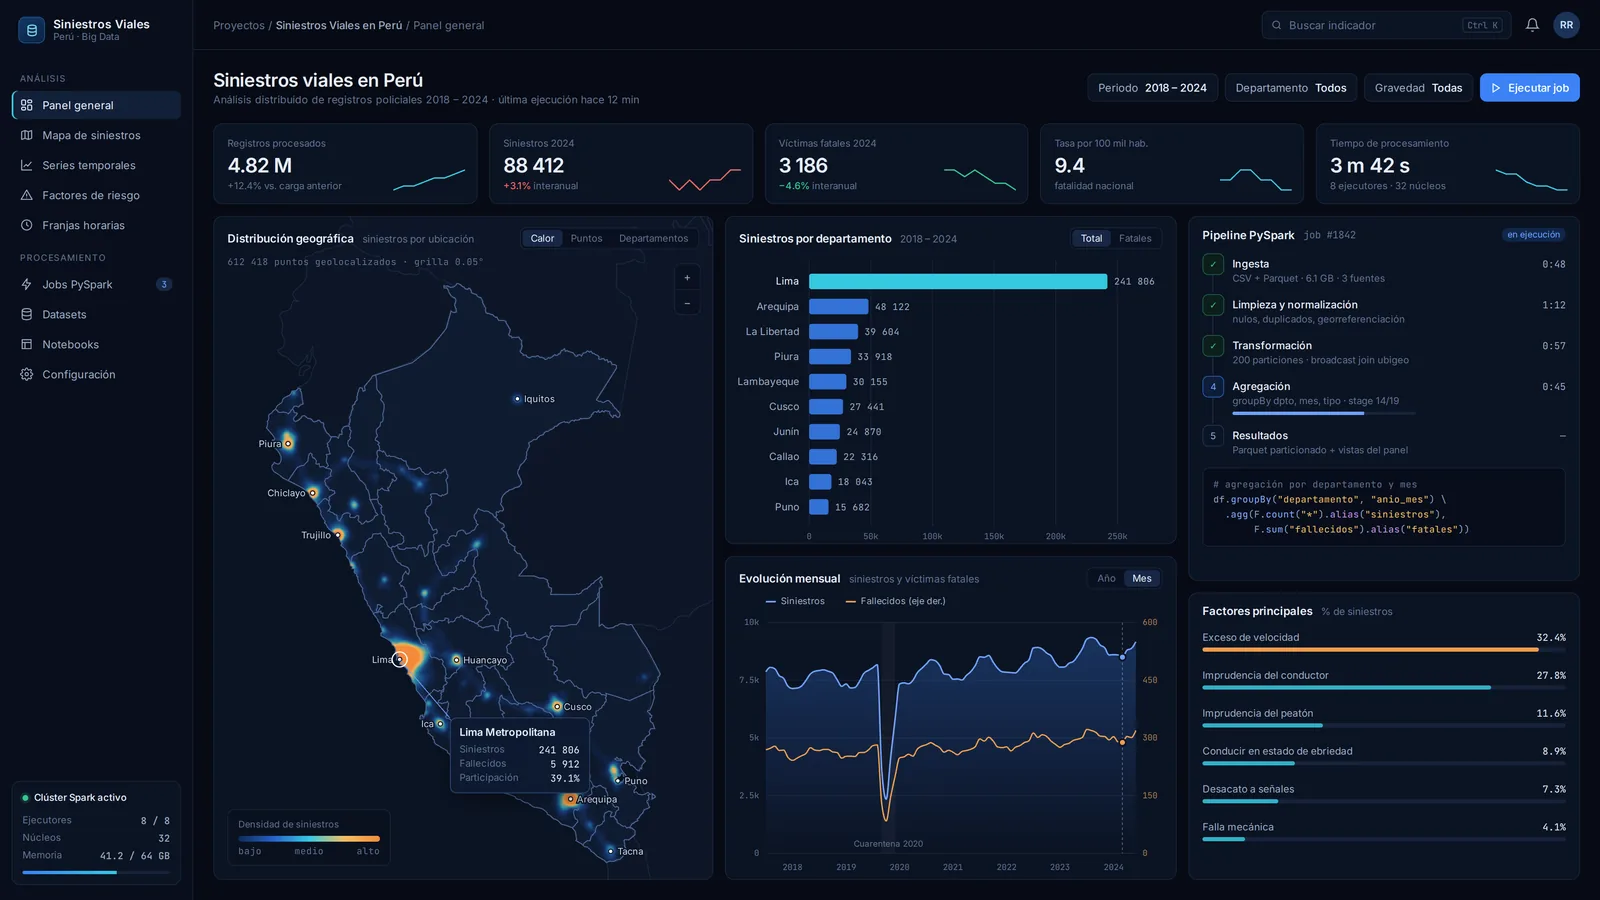
Task: Switch map view to Calor
Action: click(x=542, y=239)
